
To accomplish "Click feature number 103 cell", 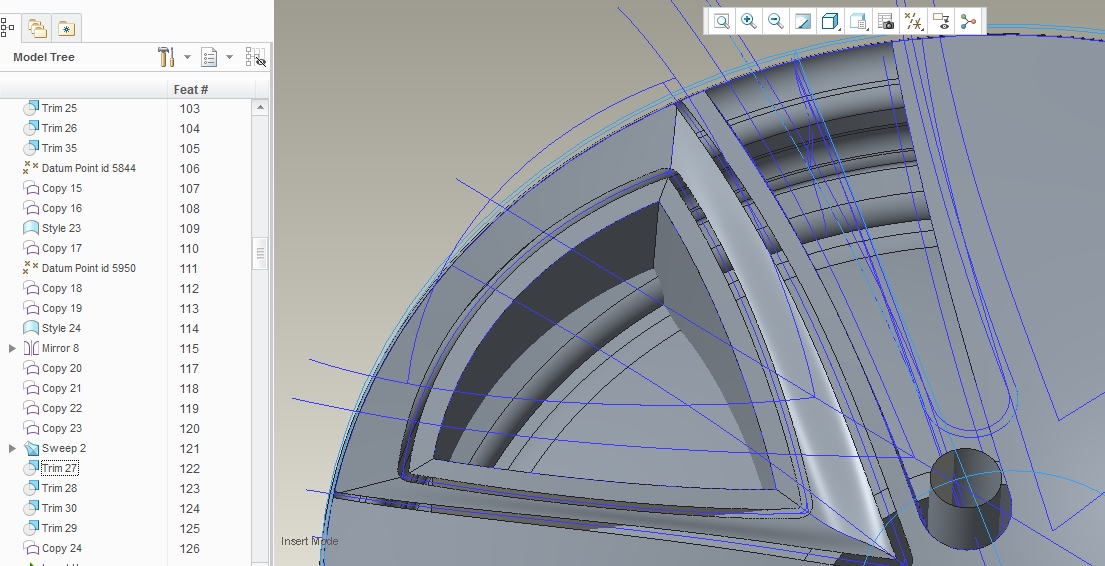I will 190,109.
